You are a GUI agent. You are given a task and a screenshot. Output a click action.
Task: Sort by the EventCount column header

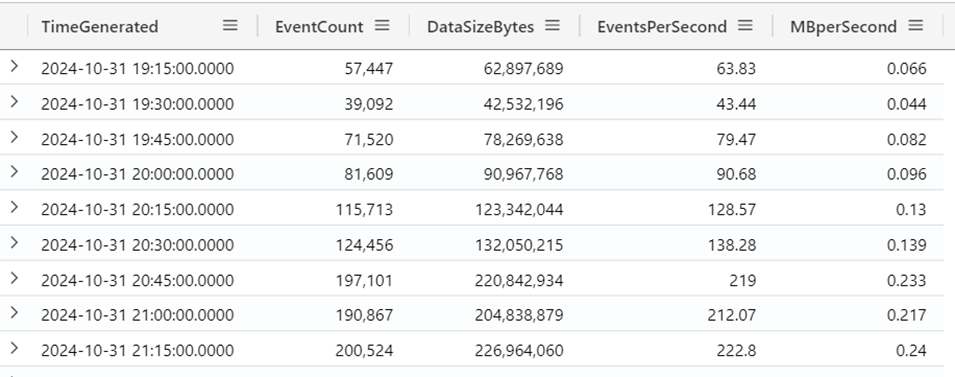click(x=319, y=27)
